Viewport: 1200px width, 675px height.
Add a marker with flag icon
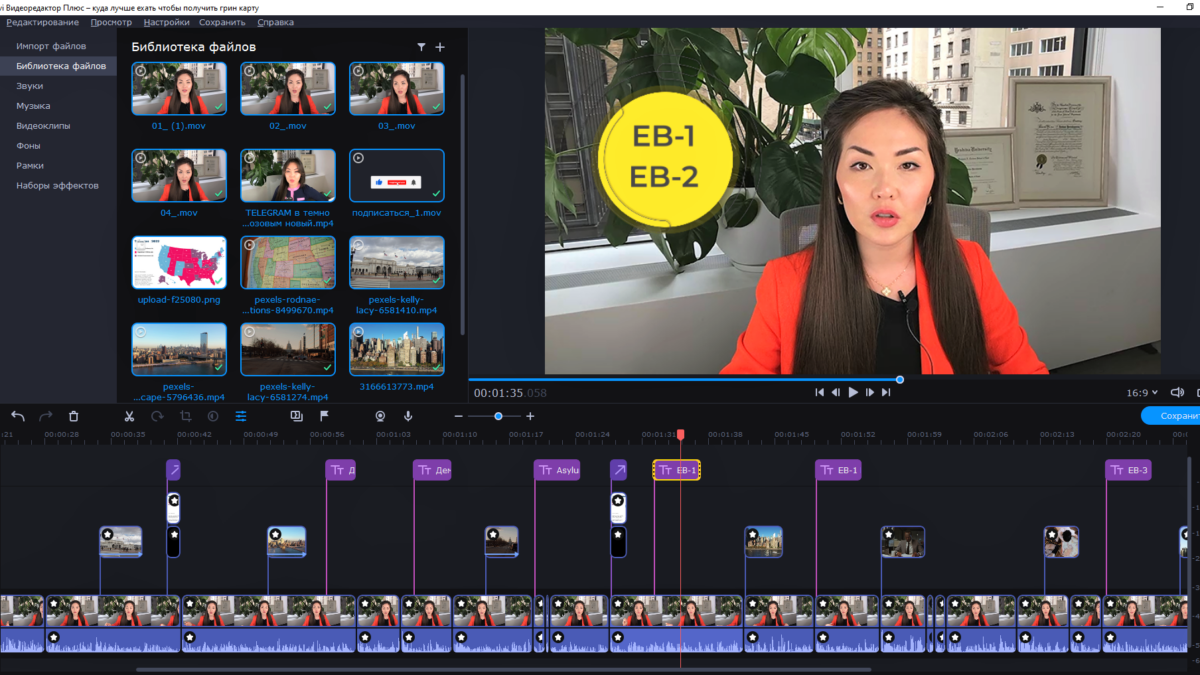point(324,416)
